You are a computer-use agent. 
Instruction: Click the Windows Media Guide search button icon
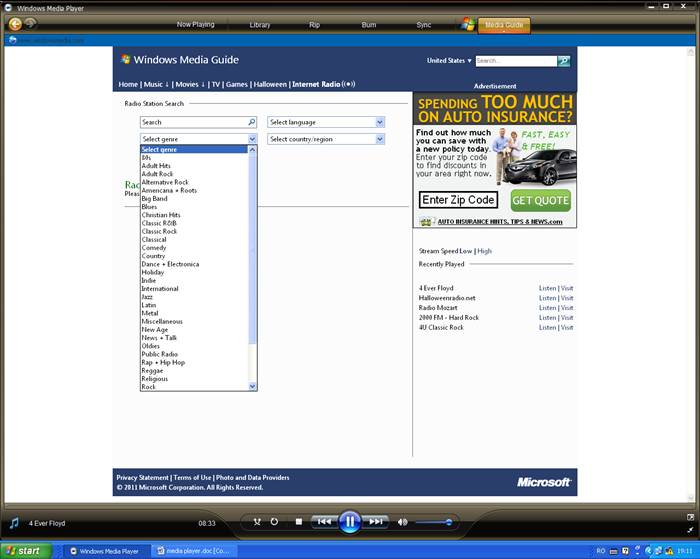coord(564,61)
